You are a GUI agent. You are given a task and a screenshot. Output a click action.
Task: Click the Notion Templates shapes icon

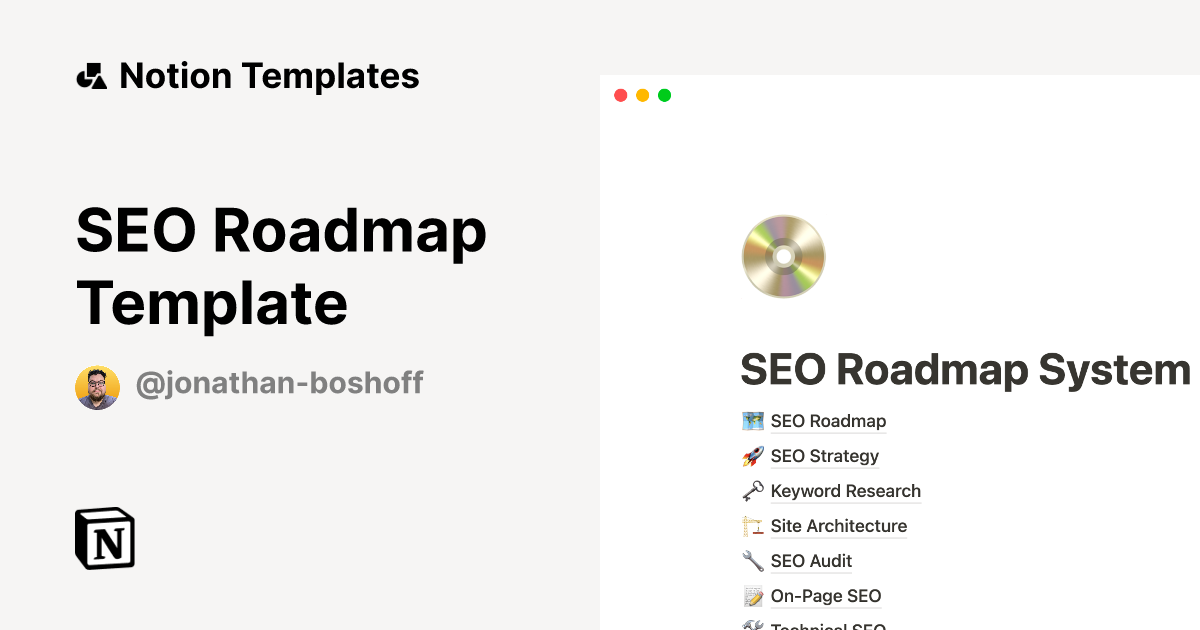[x=91, y=76]
